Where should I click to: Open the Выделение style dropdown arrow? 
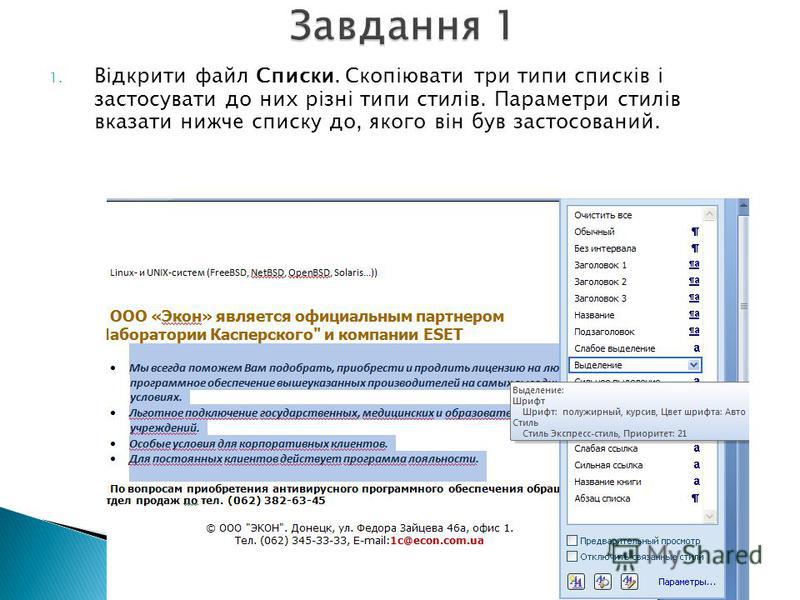point(693,365)
